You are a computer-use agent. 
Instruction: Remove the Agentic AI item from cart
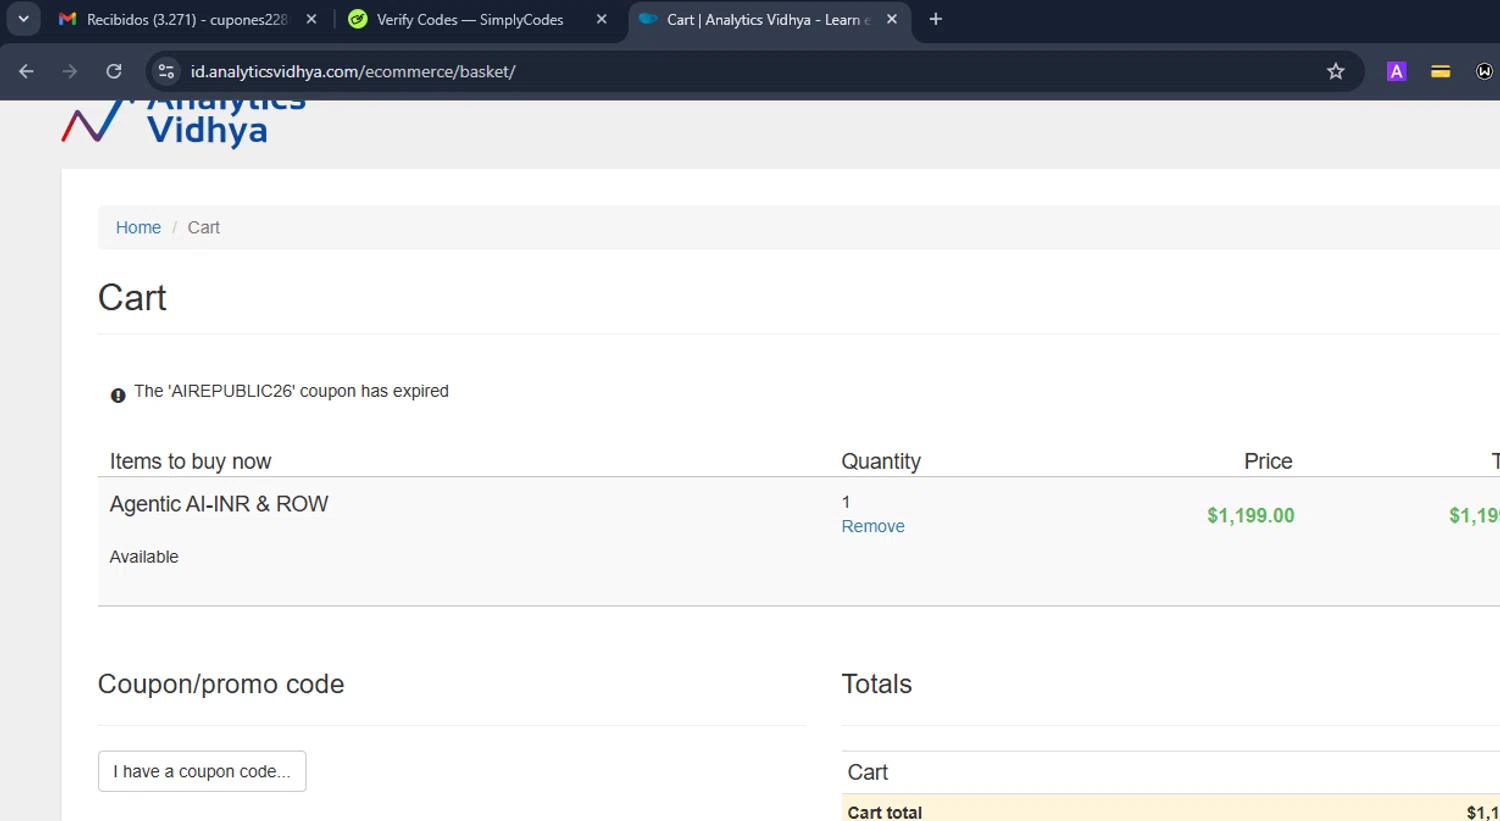(x=873, y=526)
